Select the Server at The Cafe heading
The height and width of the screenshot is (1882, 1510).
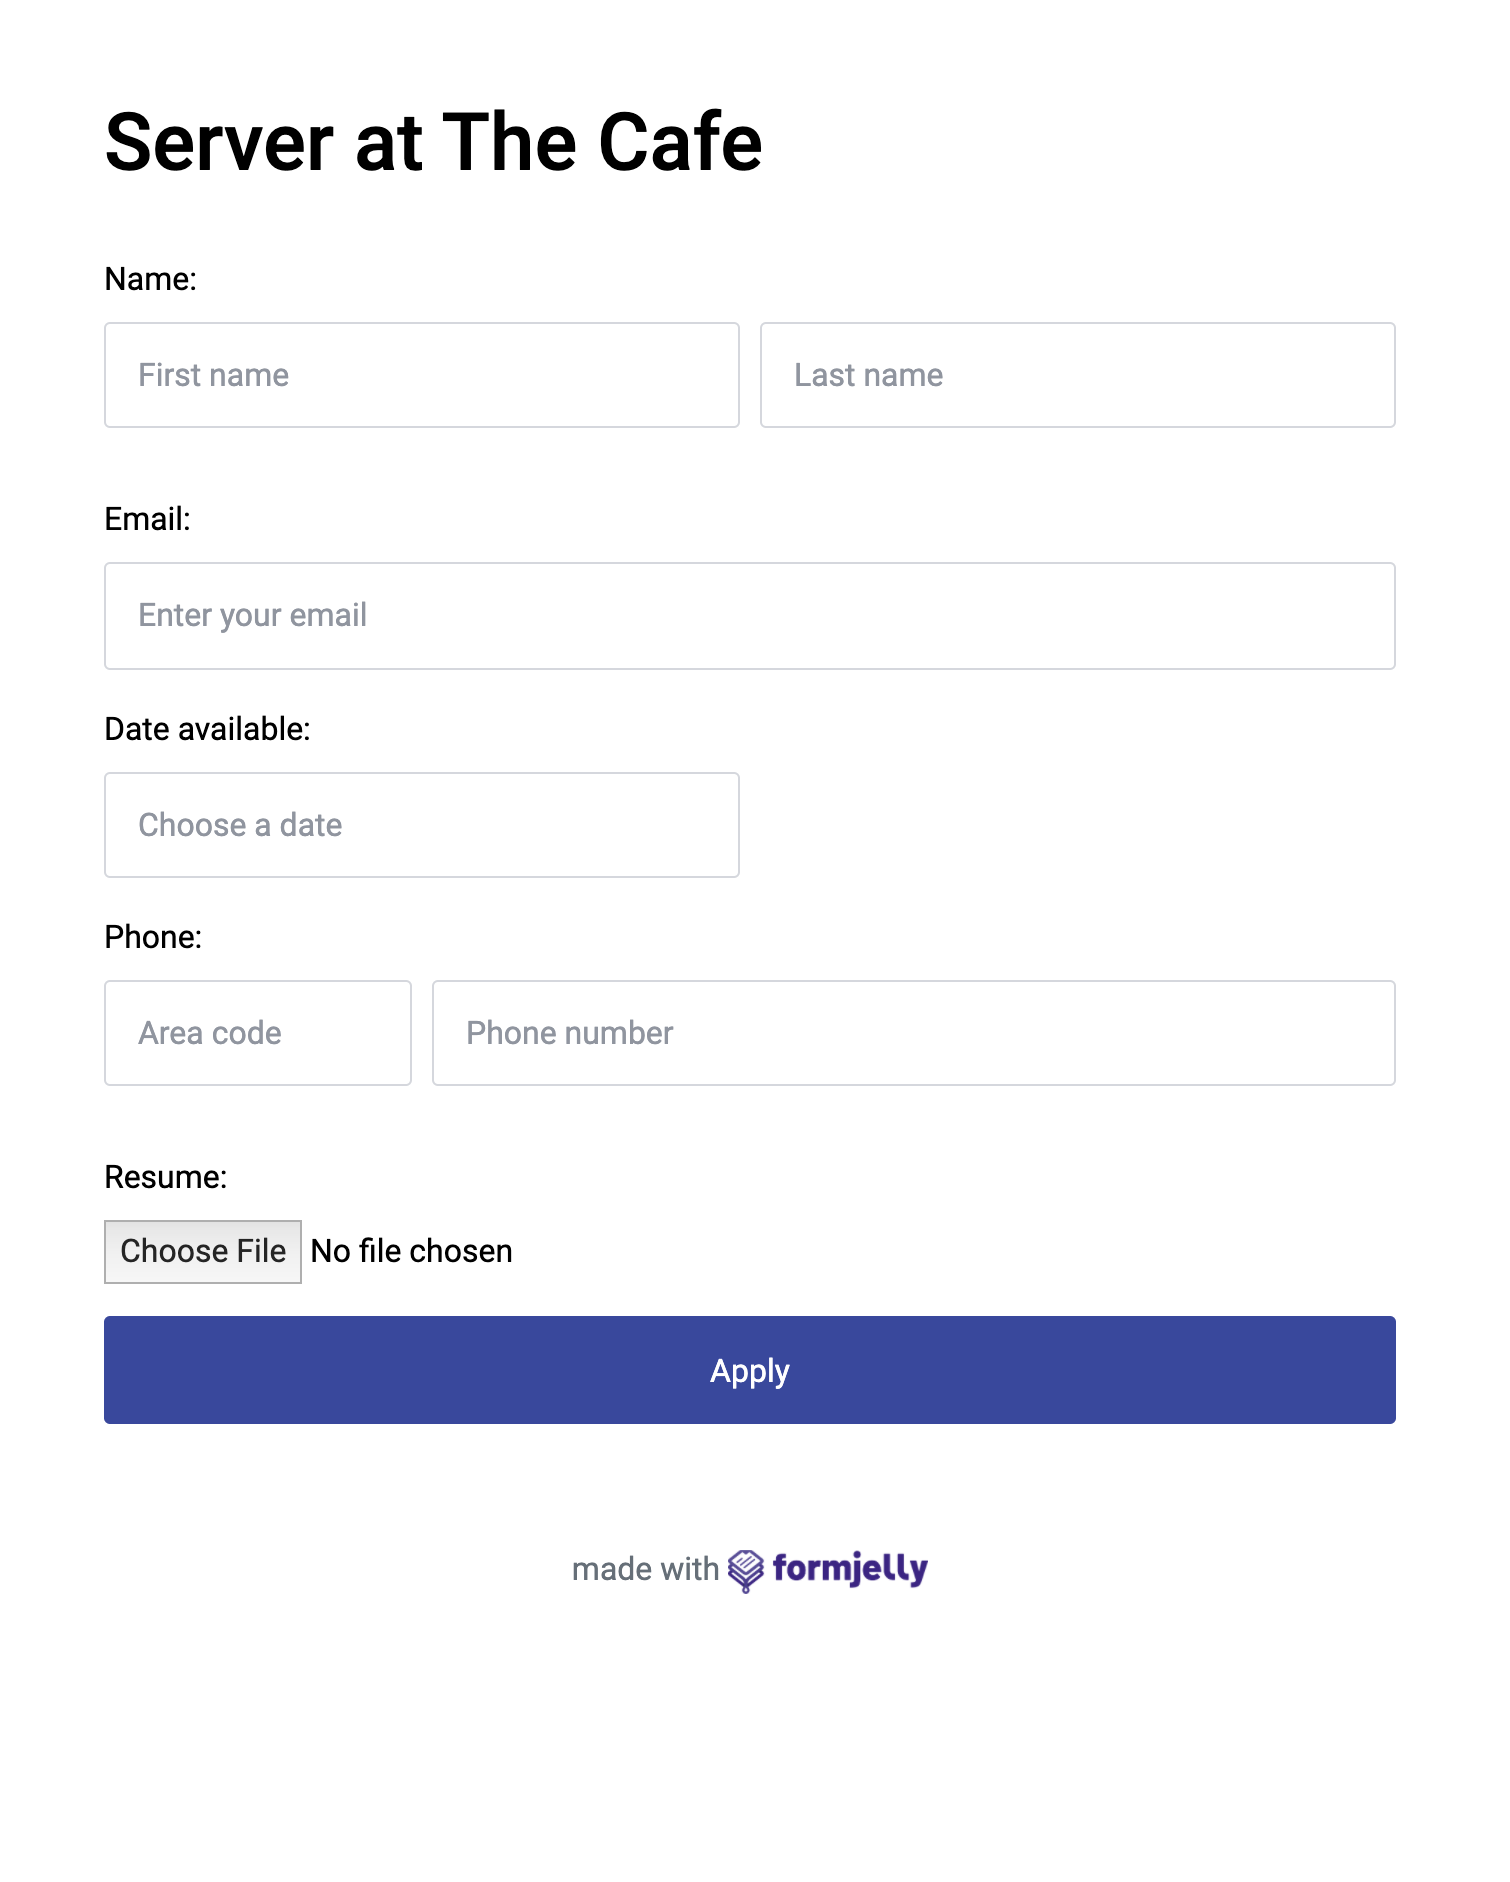pos(434,142)
